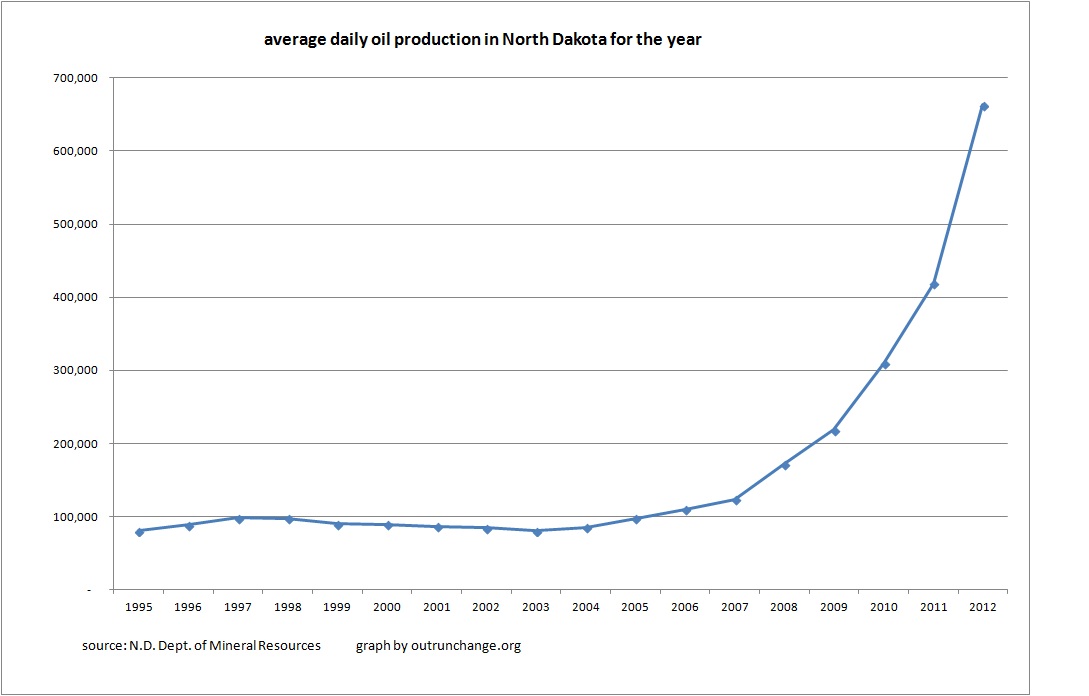Click the 2012 data point marker
Viewport: 1089px width, 696px height.
984,106
